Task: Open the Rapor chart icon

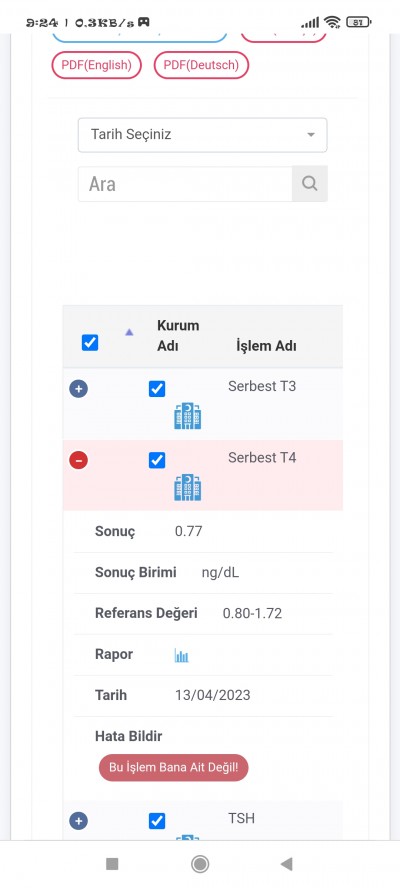Action: (x=181, y=656)
